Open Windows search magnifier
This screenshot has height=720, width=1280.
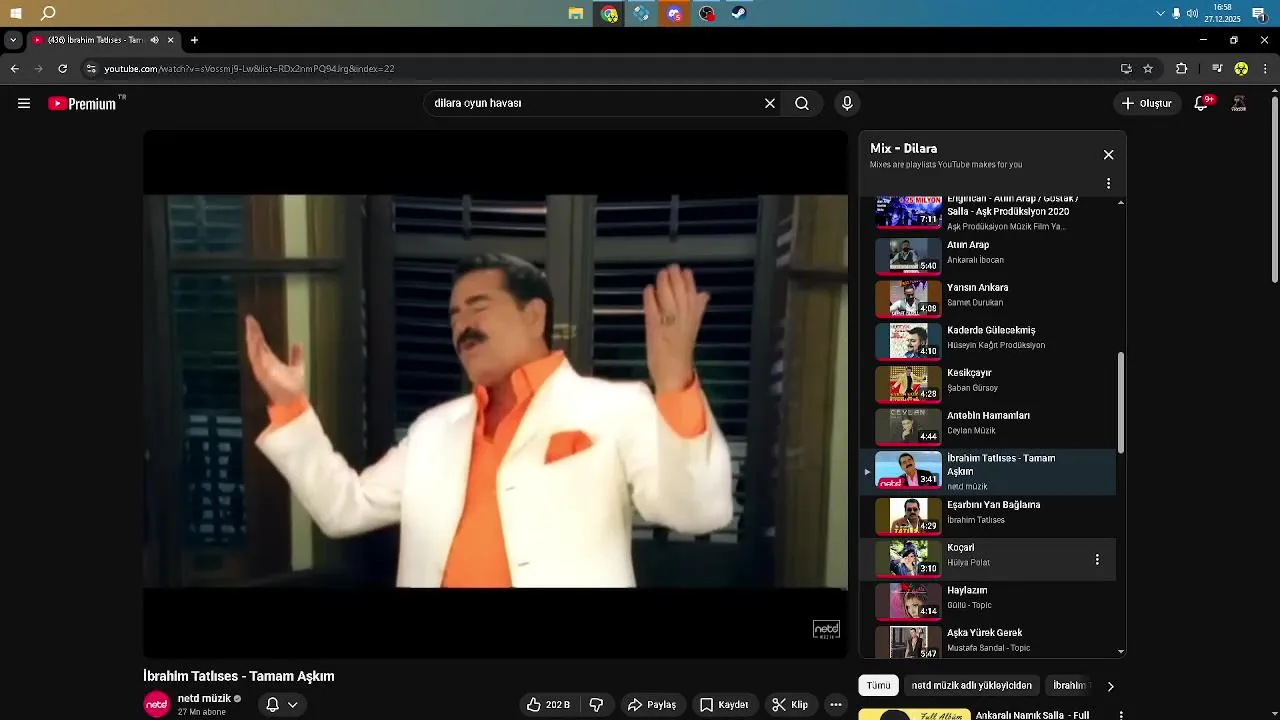pos(48,13)
